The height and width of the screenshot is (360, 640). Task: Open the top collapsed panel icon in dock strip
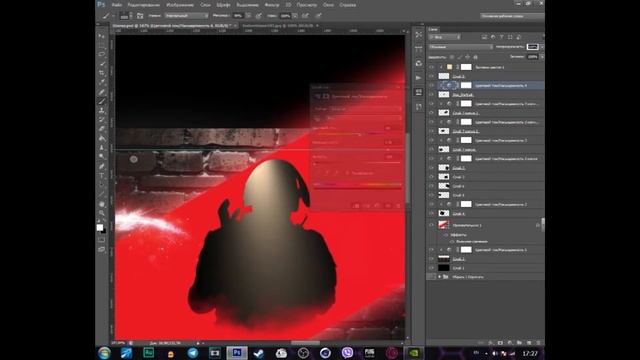click(x=419, y=35)
